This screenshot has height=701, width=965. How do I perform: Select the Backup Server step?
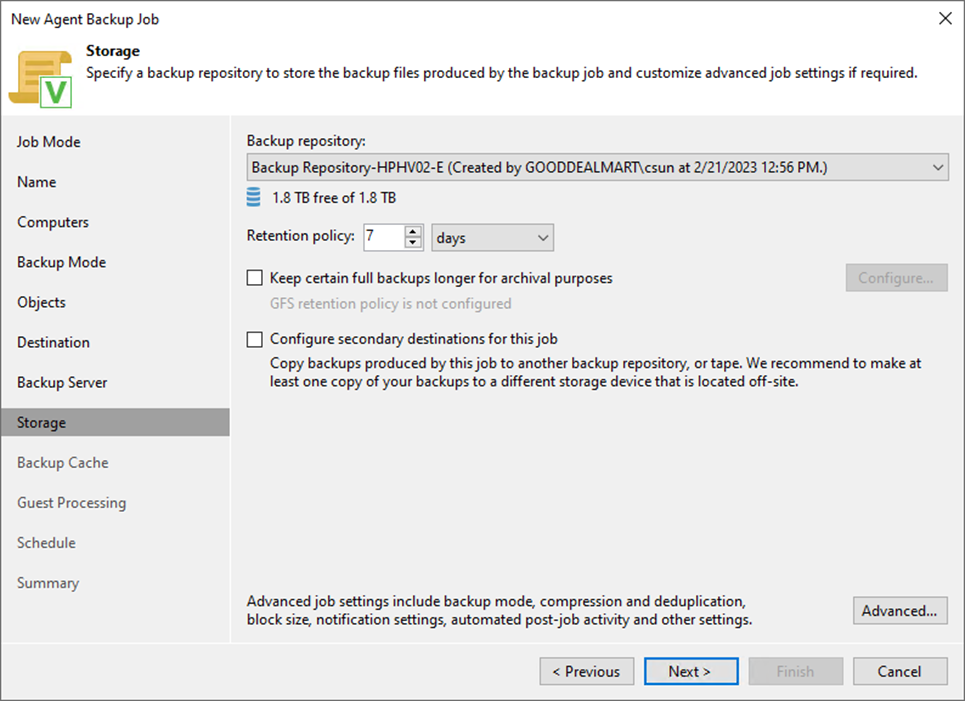61,381
